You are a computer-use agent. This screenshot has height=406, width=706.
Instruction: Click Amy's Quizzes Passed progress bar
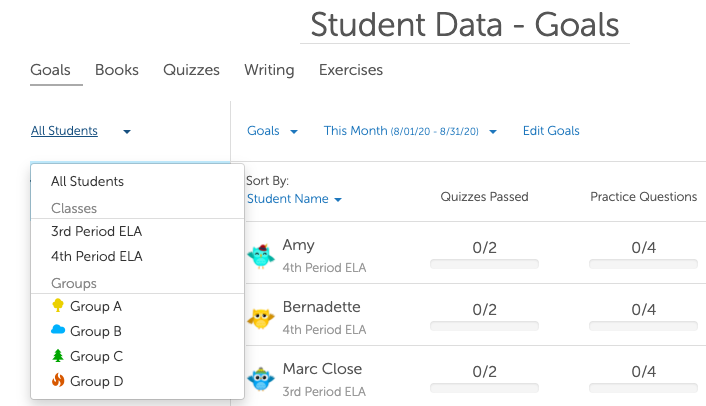[x=484, y=264]
